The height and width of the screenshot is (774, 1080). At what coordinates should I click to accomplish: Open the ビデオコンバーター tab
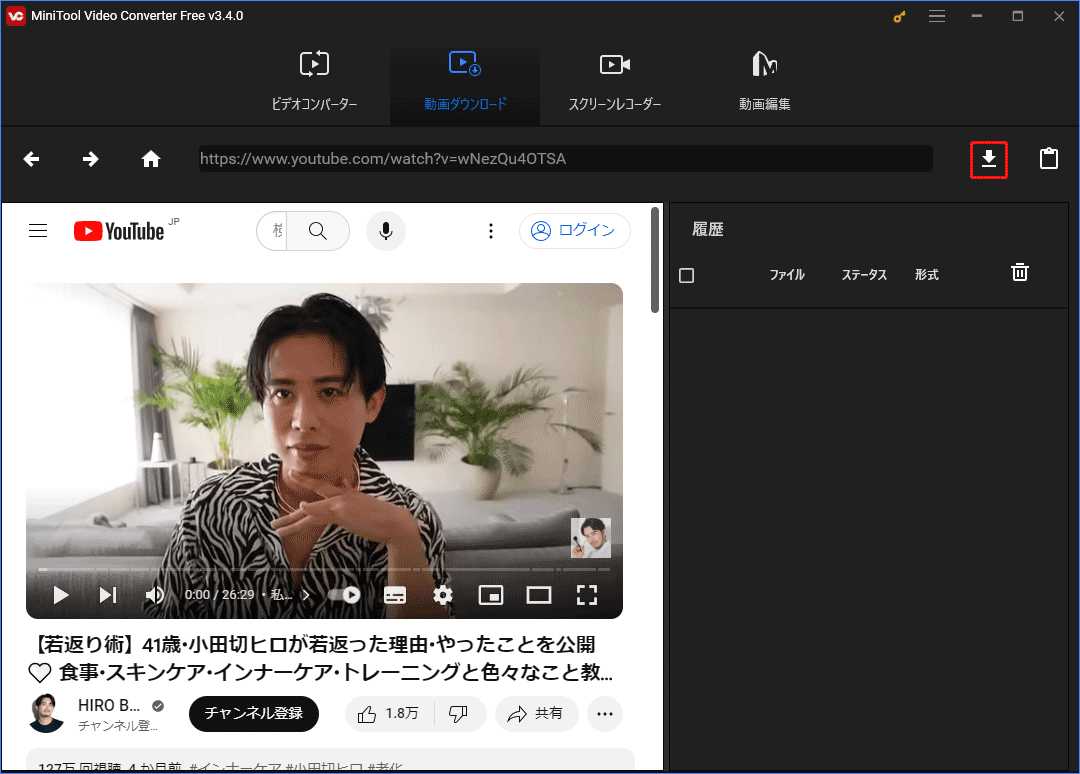(314, 81)
